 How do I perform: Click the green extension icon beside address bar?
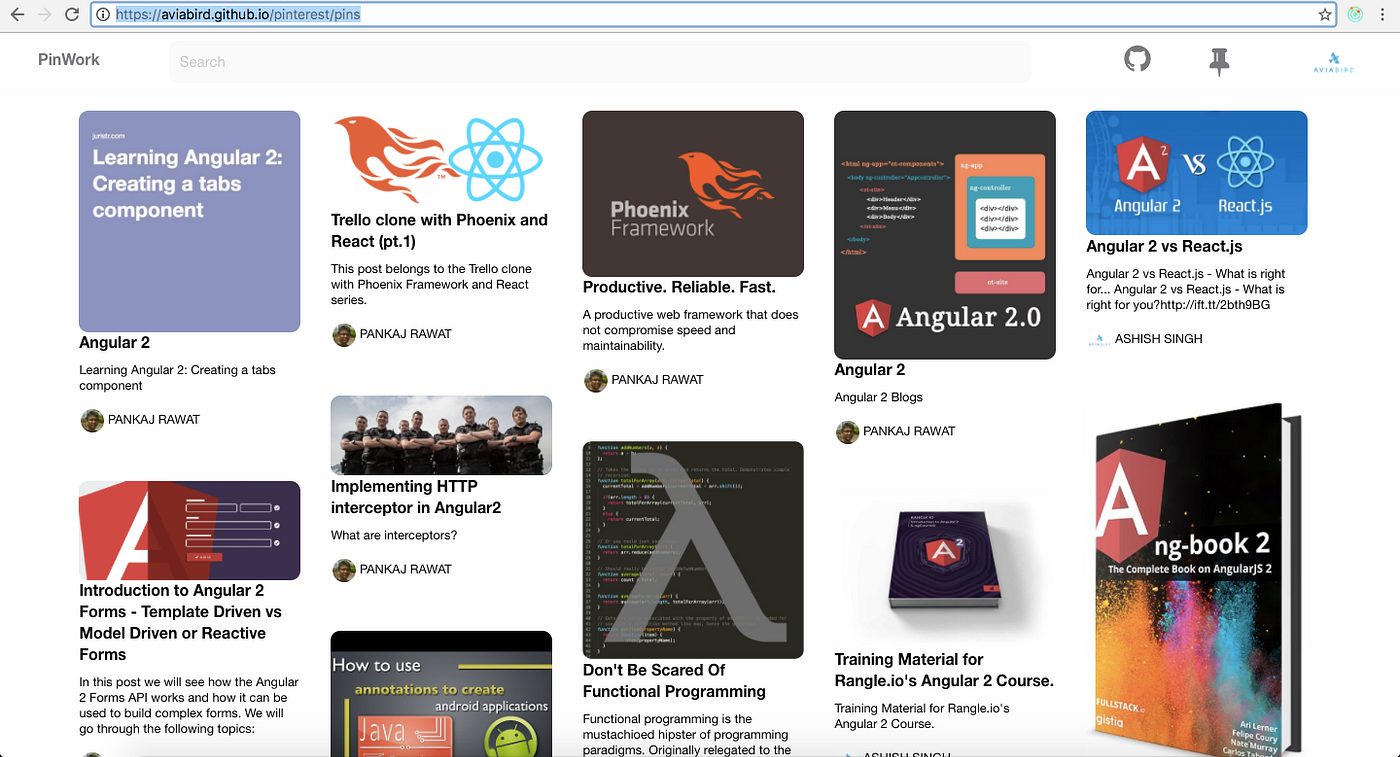click(x=1355, y=14)
